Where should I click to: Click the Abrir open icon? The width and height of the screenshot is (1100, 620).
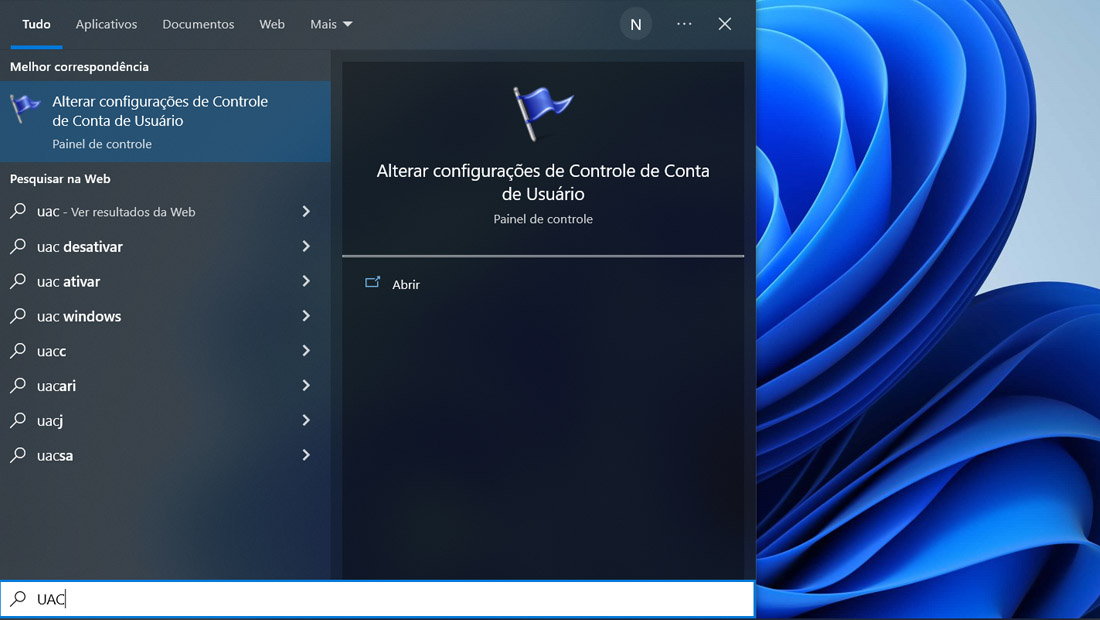coord(373,283)
